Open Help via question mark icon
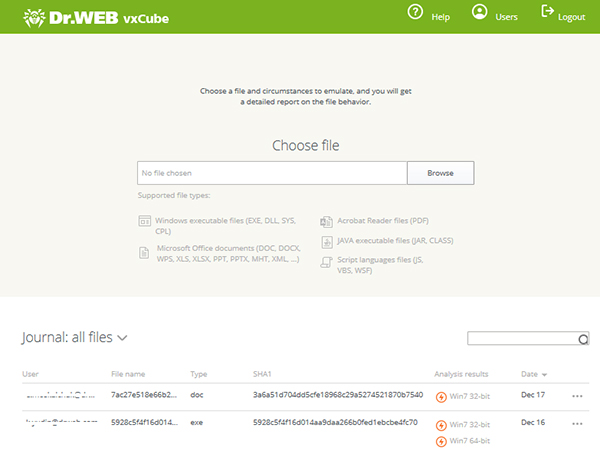The height and width of the screenshot is (451, 600). tap(415, 13)
